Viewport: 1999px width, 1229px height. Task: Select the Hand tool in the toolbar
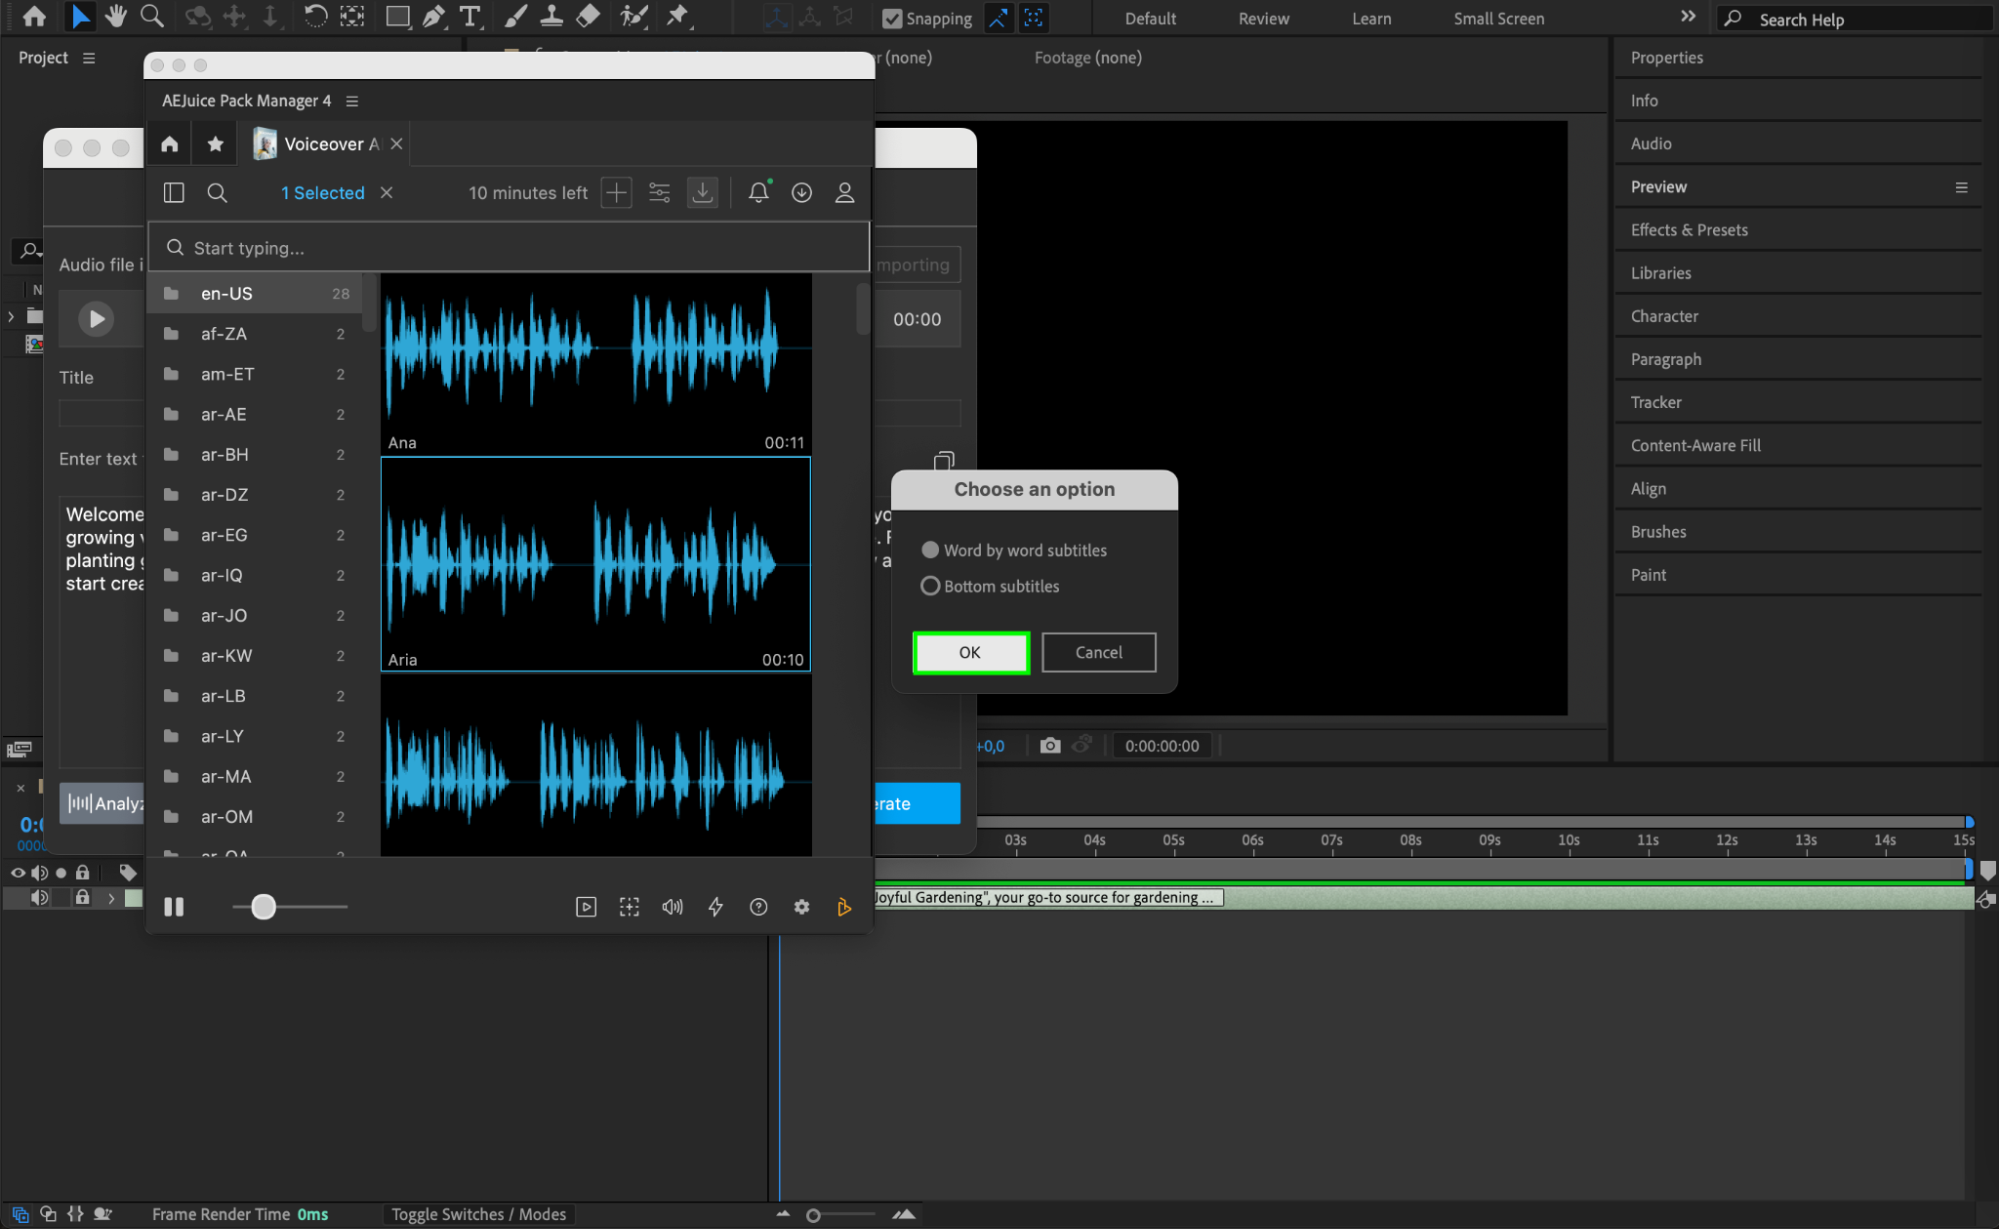tap(116, 16)
